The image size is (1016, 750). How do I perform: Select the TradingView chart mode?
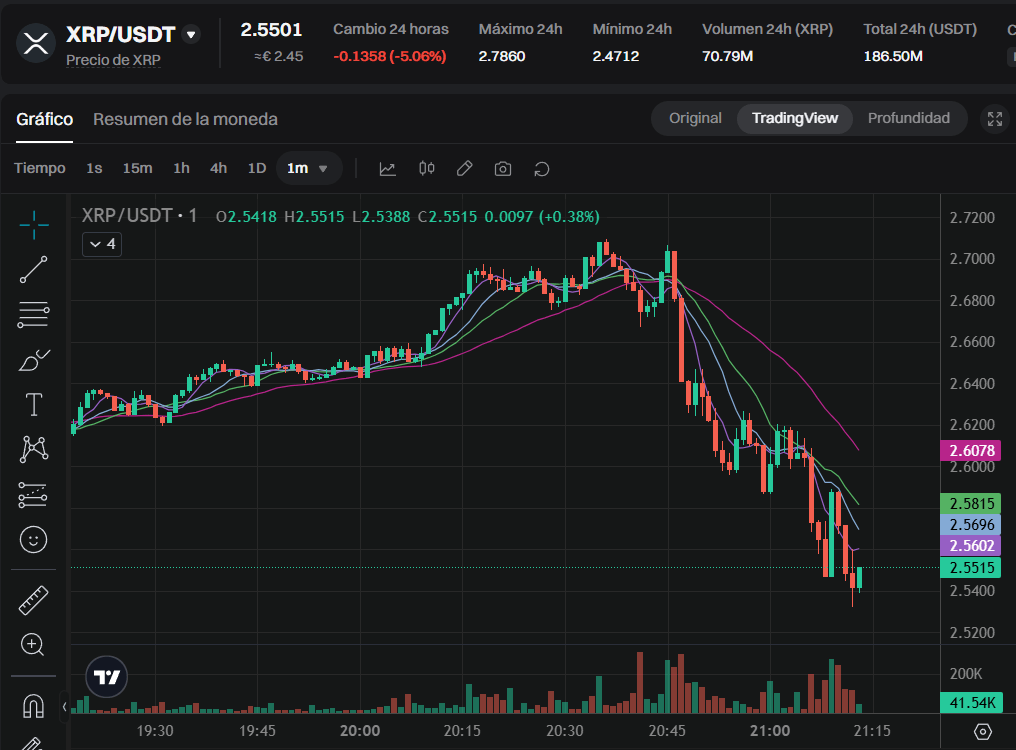pos(794,118)
